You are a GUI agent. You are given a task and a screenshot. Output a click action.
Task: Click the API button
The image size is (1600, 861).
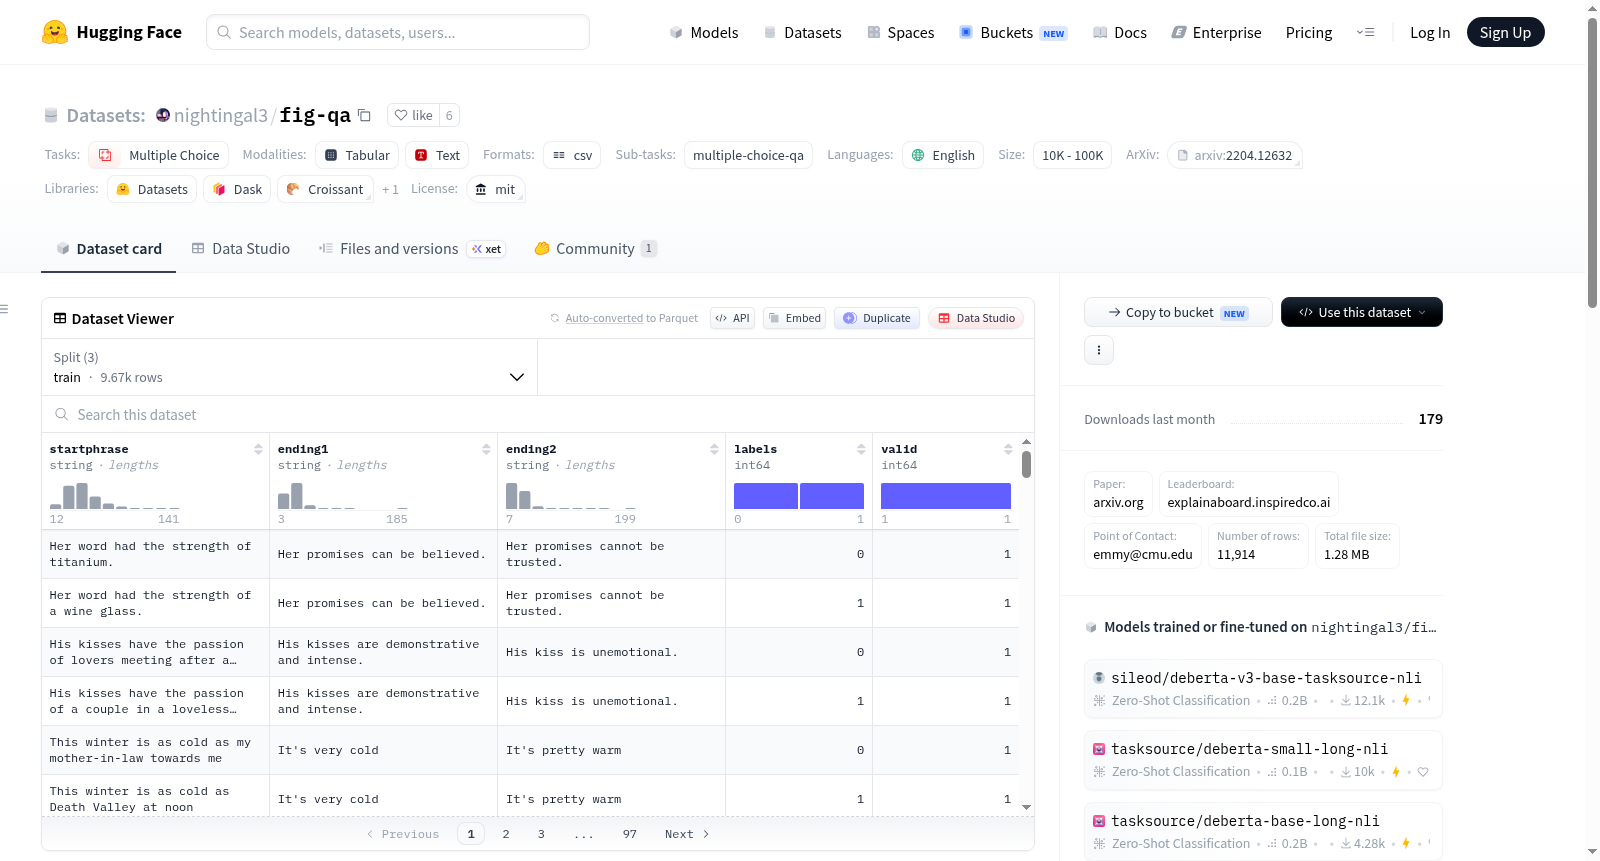(x=732, y=318)
